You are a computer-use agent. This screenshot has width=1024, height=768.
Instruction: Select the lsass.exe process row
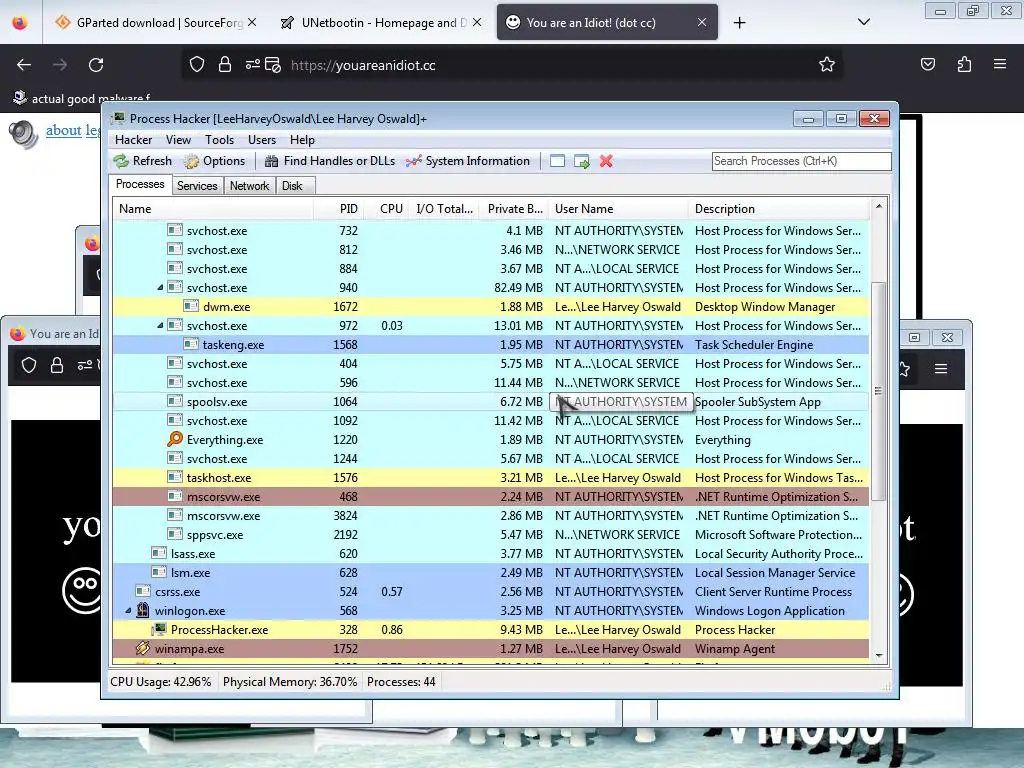pyautogui.click(x=490, y=554)
